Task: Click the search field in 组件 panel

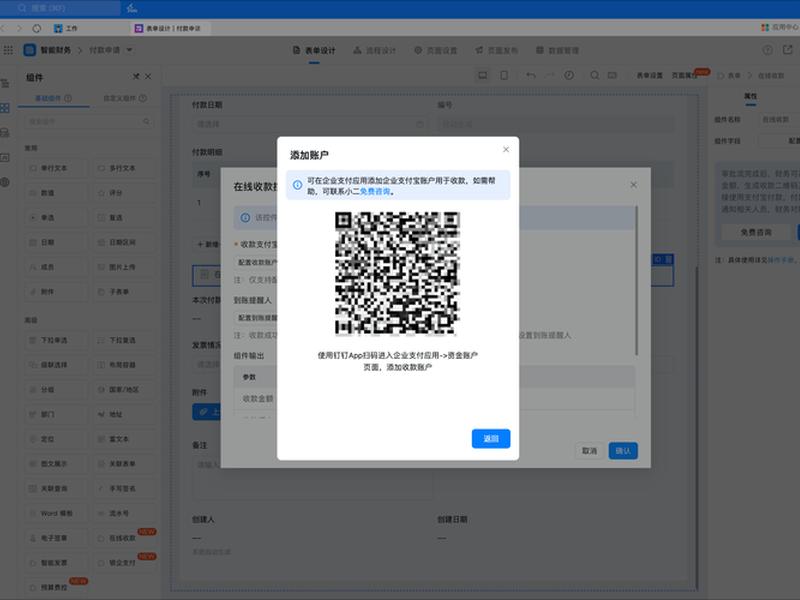Action: pos(89,121)
